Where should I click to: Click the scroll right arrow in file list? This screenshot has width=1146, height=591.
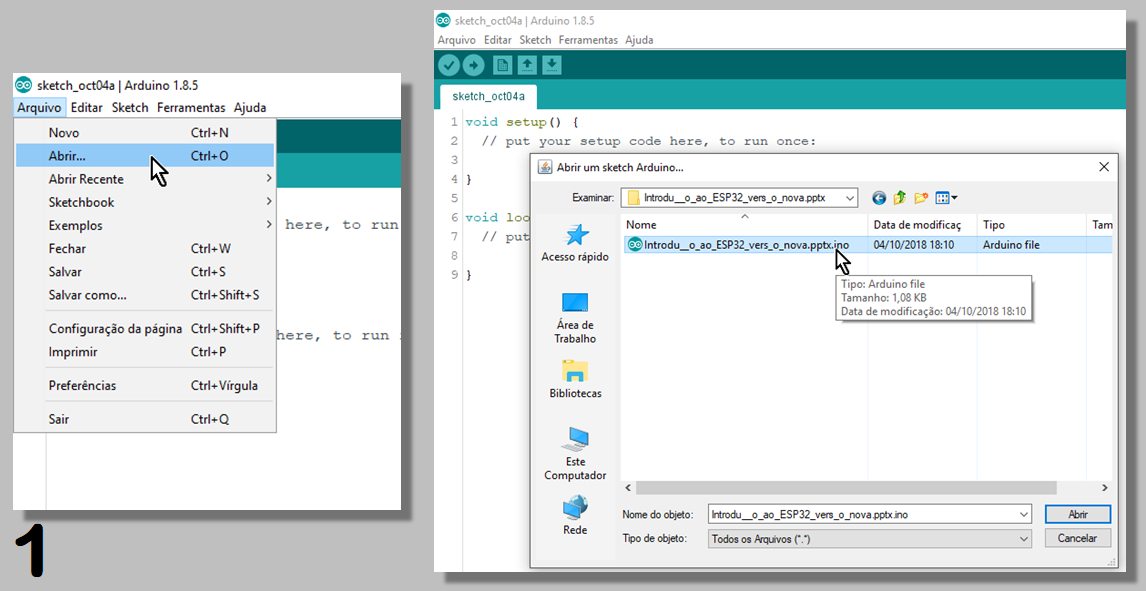[x=1105, y=487]
